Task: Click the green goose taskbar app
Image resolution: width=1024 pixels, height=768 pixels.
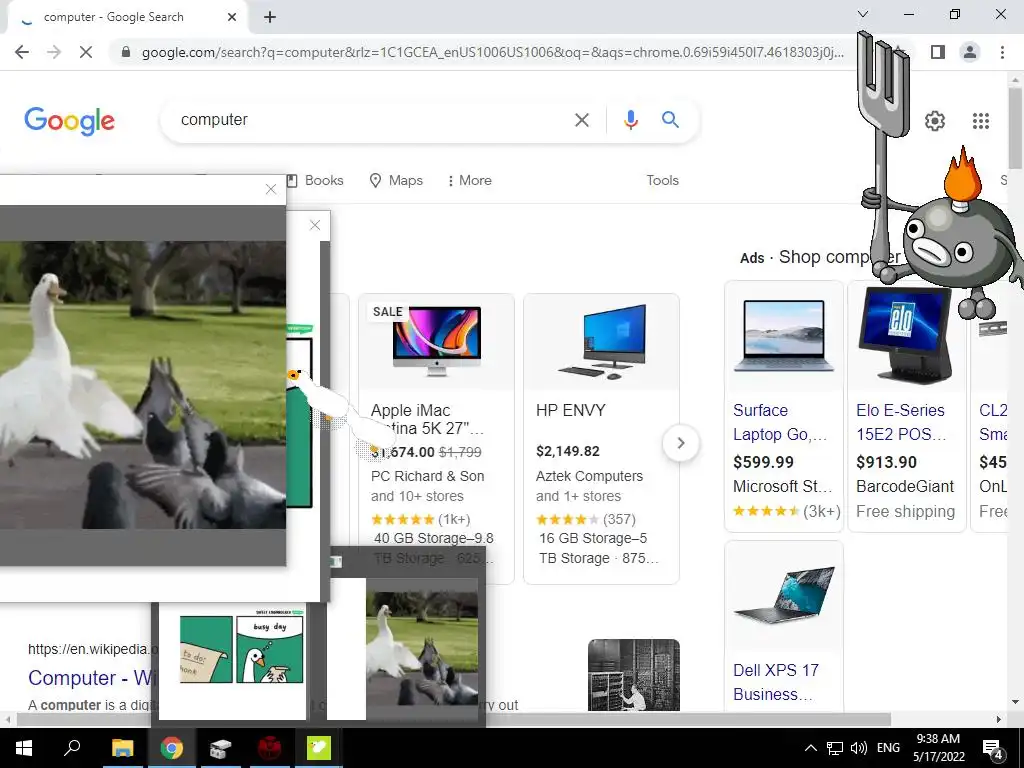Action: pos(319,748)
